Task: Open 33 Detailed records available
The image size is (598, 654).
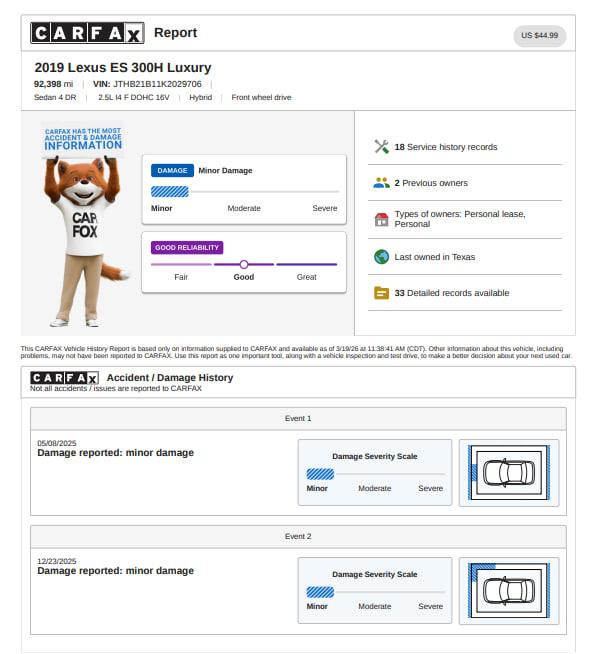Action: [452, 293]
